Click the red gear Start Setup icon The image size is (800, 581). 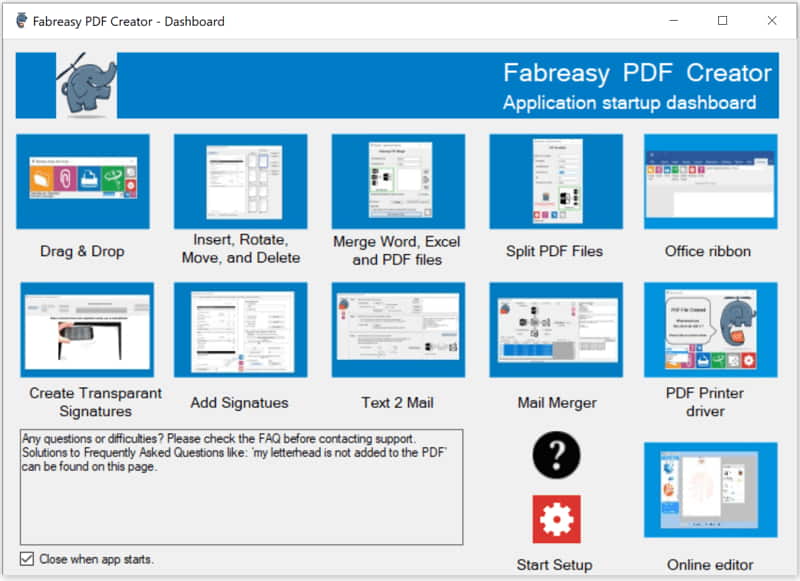556,519
